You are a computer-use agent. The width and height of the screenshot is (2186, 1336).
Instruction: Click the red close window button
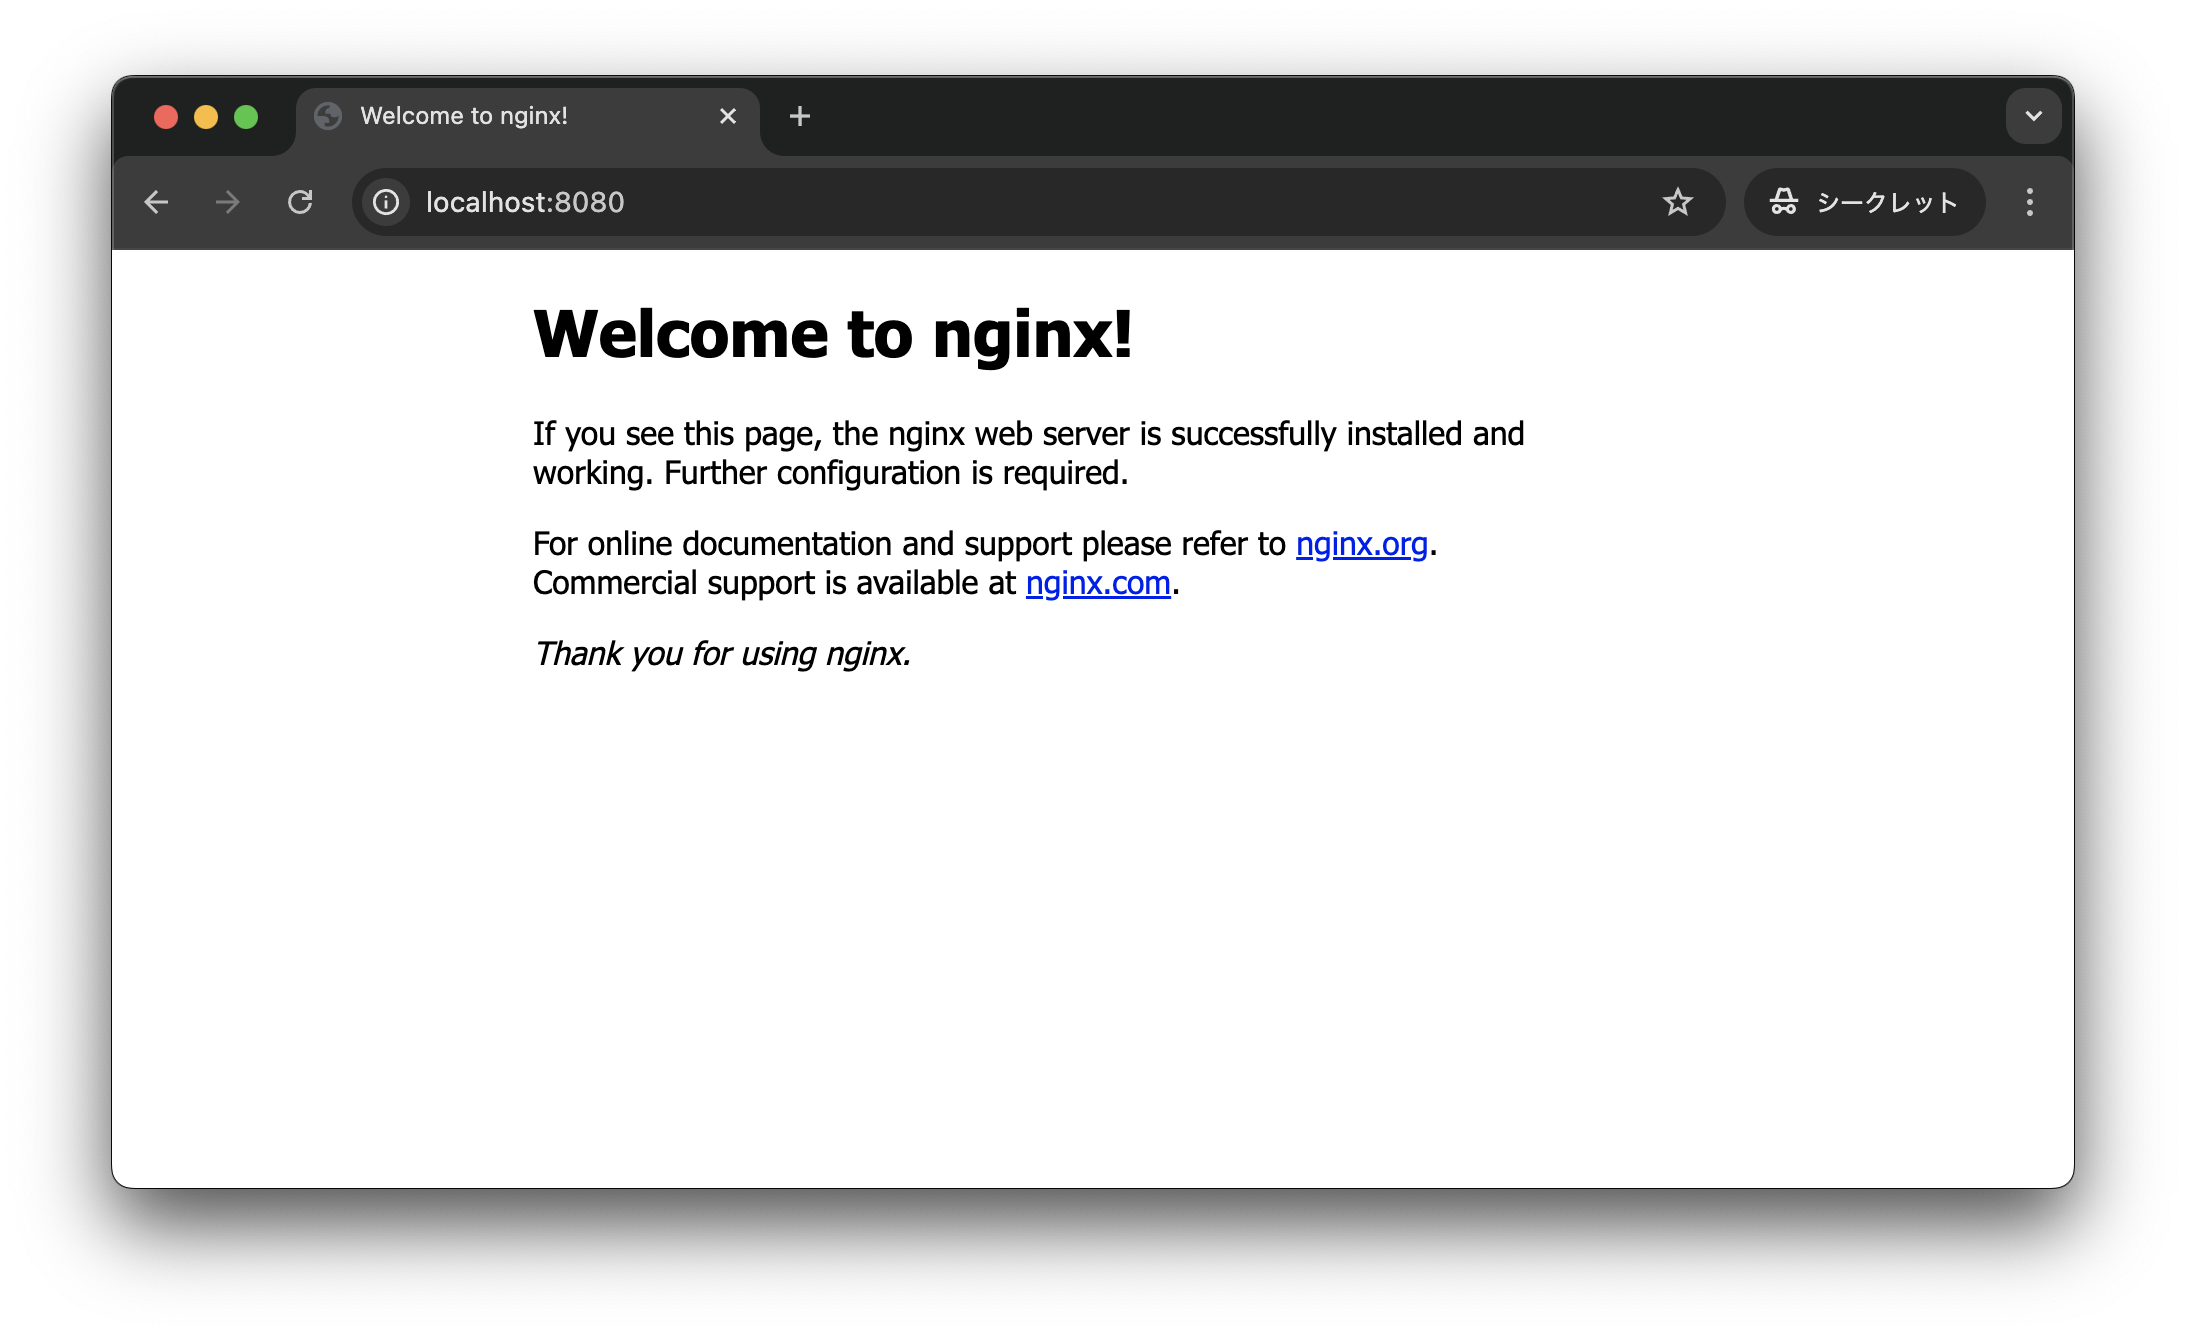166,117
